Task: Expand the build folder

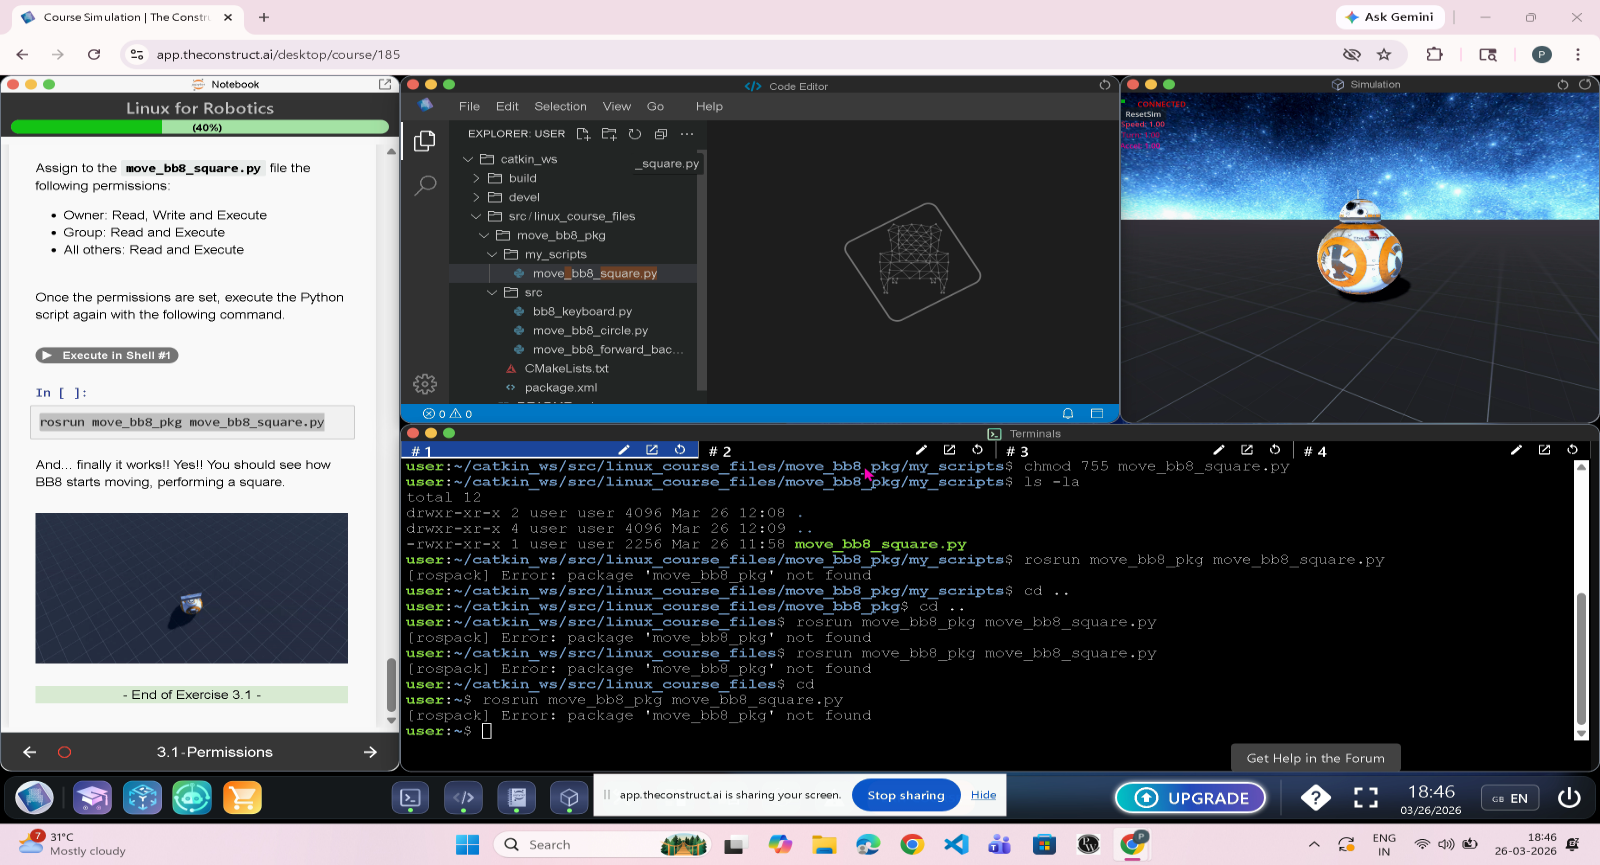Action: pos(522,178)
